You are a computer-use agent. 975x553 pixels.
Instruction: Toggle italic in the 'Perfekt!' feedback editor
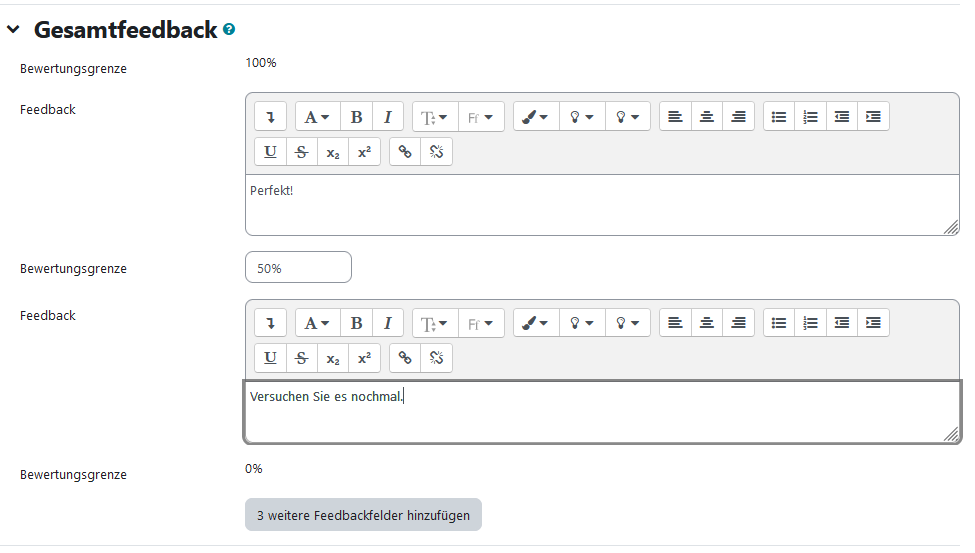pyautogui.click(x=388, y=117)
